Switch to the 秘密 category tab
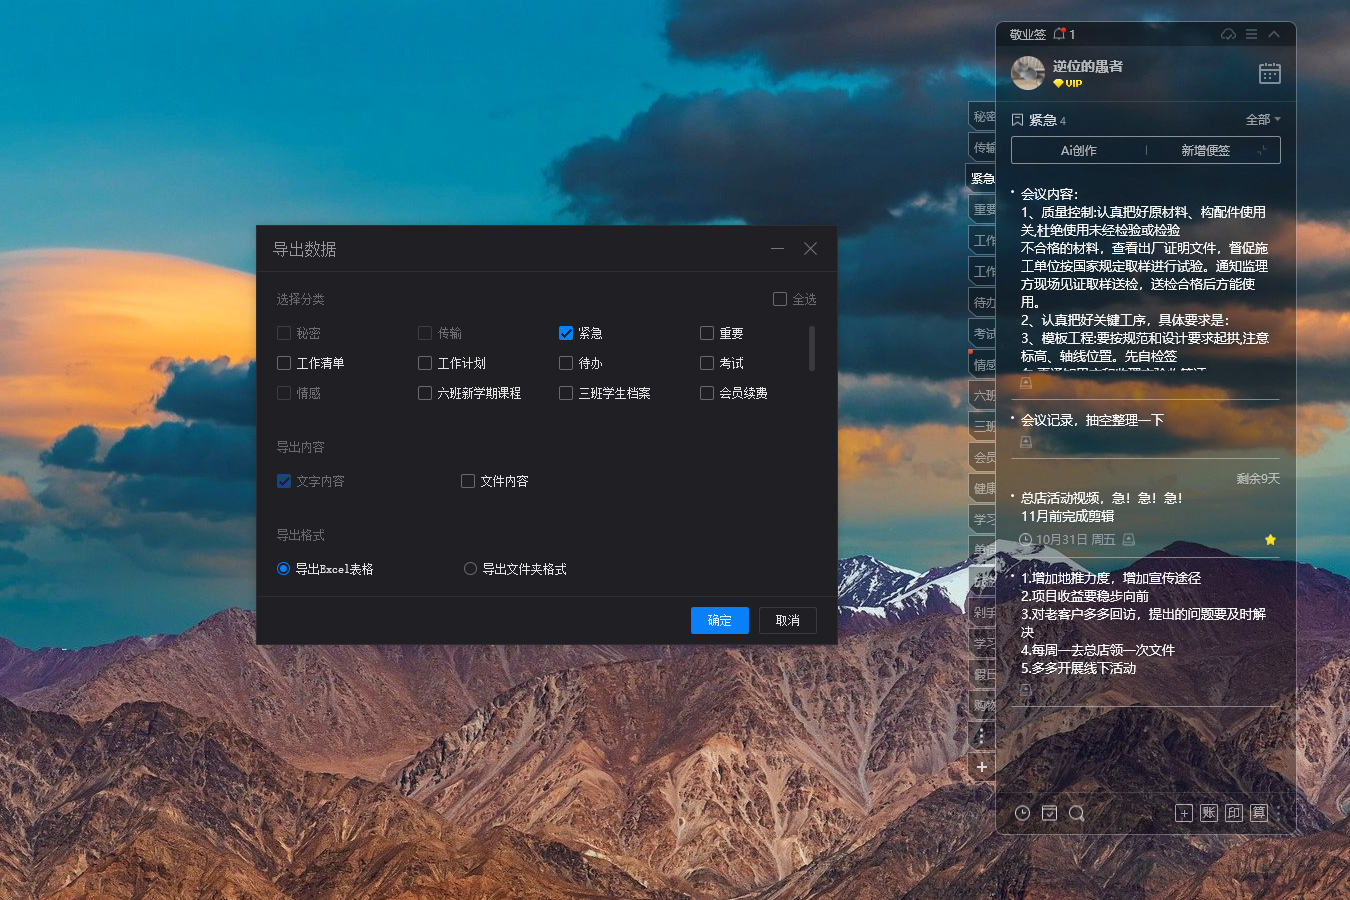 (983, 116)
